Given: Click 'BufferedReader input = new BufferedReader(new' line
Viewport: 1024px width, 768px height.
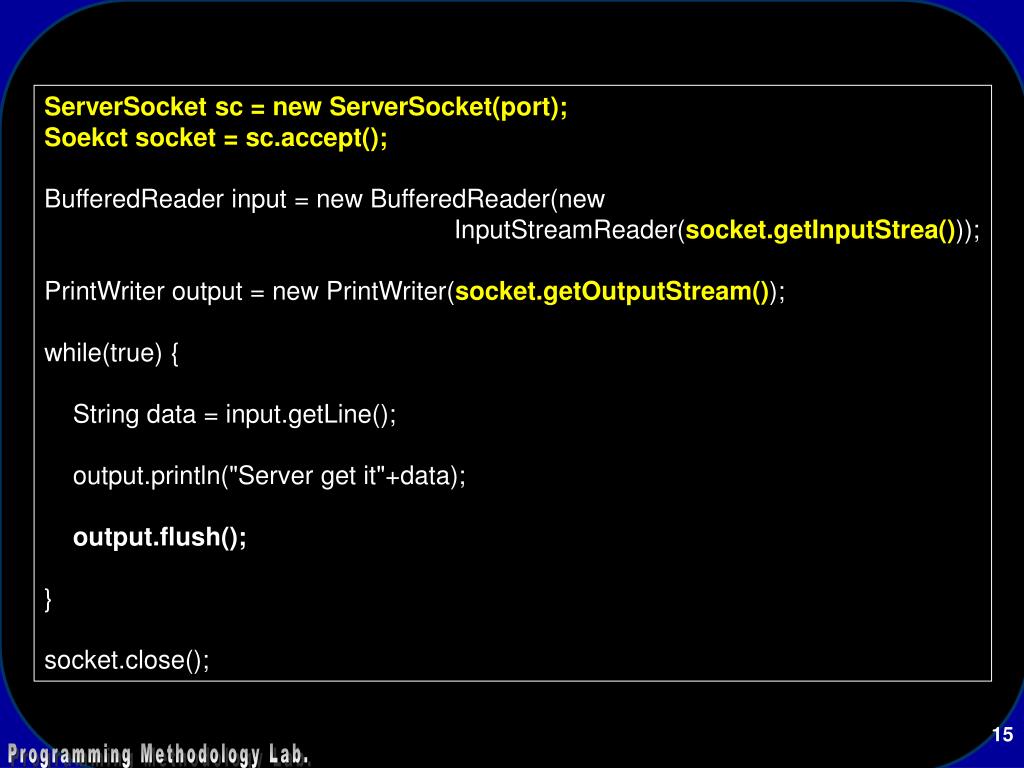Looking at the screenshot, I should point(325,199).
